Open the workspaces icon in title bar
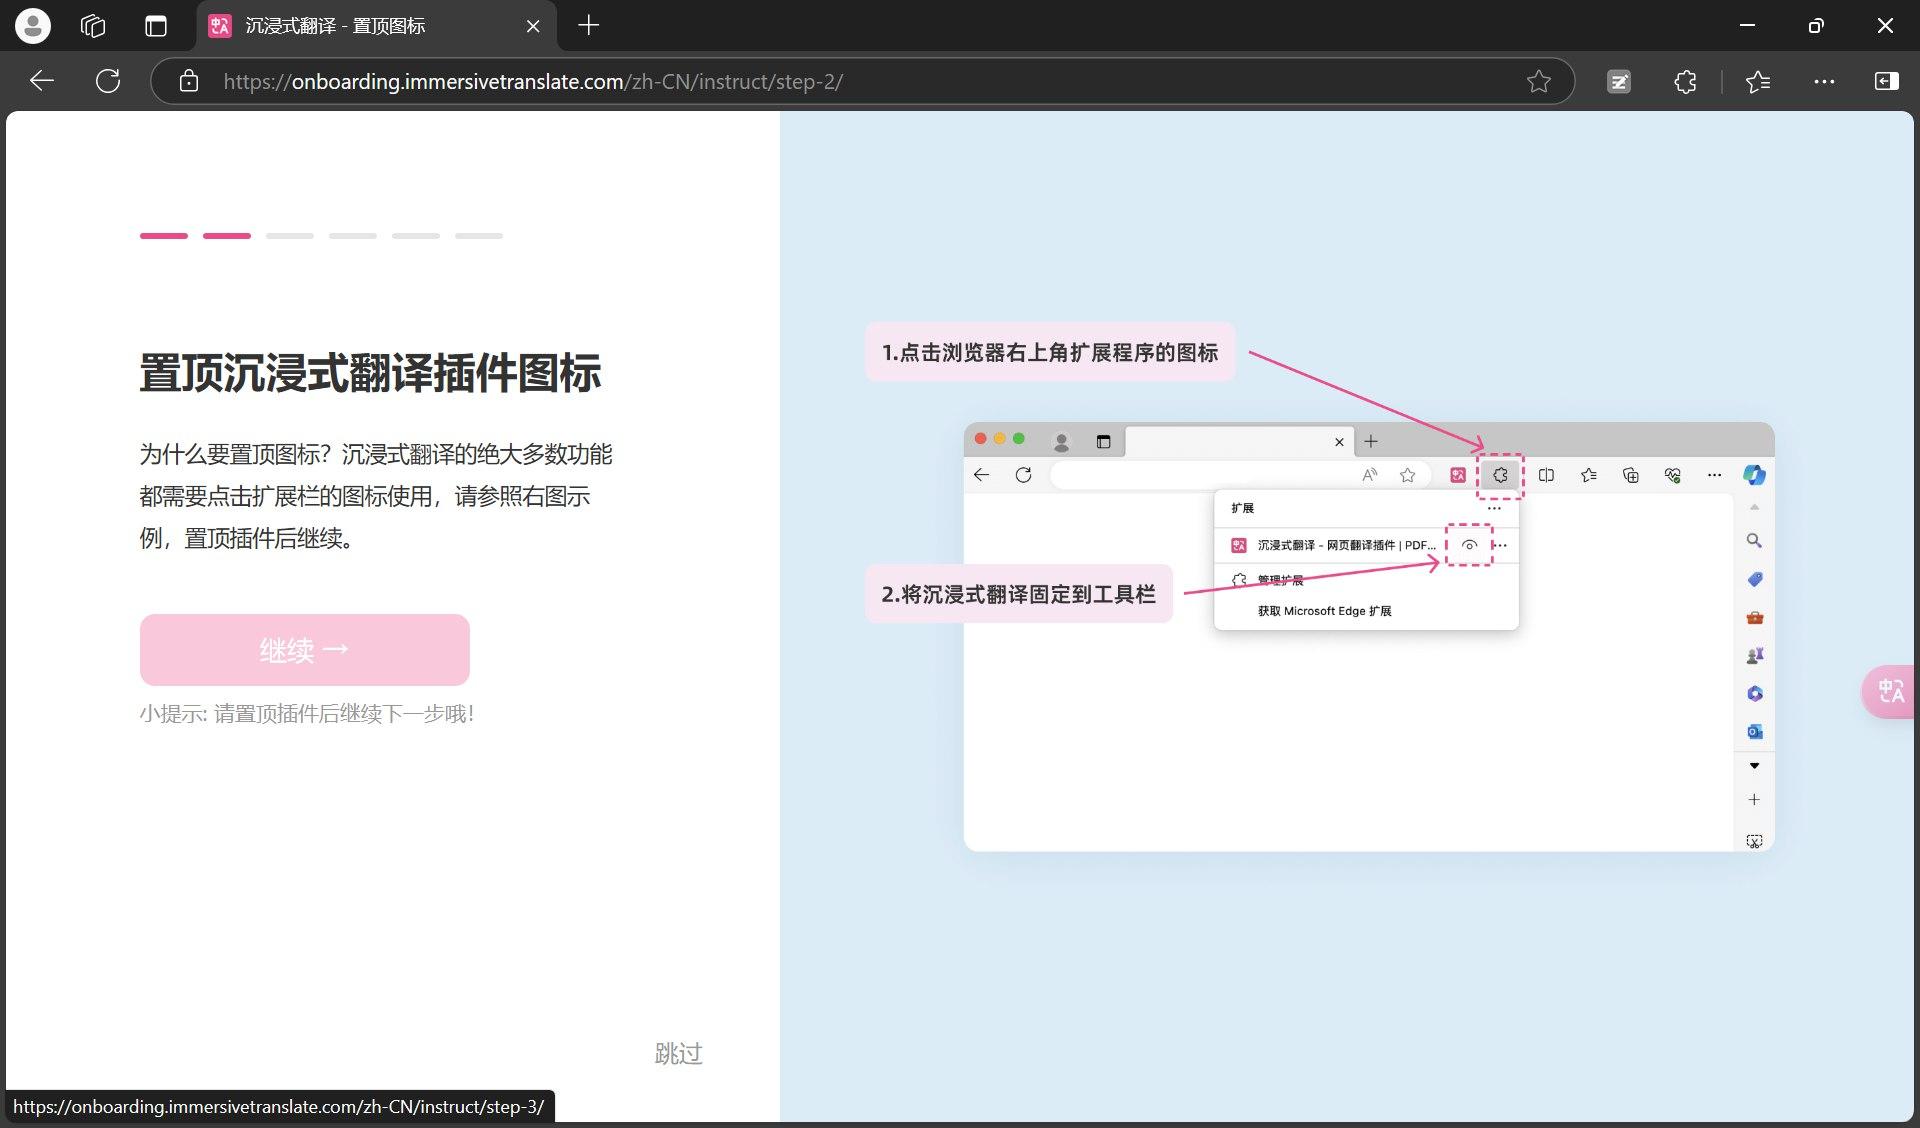The height and width of the screenshot is (1128, 1920). pos(93,26)
